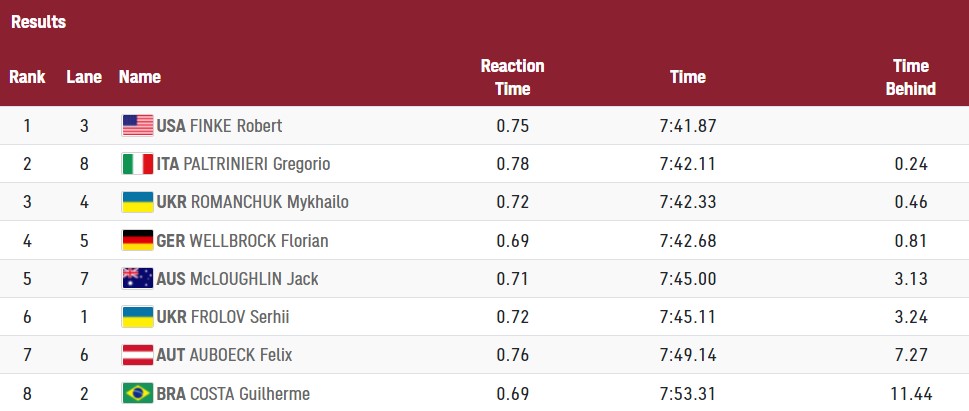Click WELLBROCK Florian's name
The height and width of the screenshot is (411, 969).
tap(259, 240)
